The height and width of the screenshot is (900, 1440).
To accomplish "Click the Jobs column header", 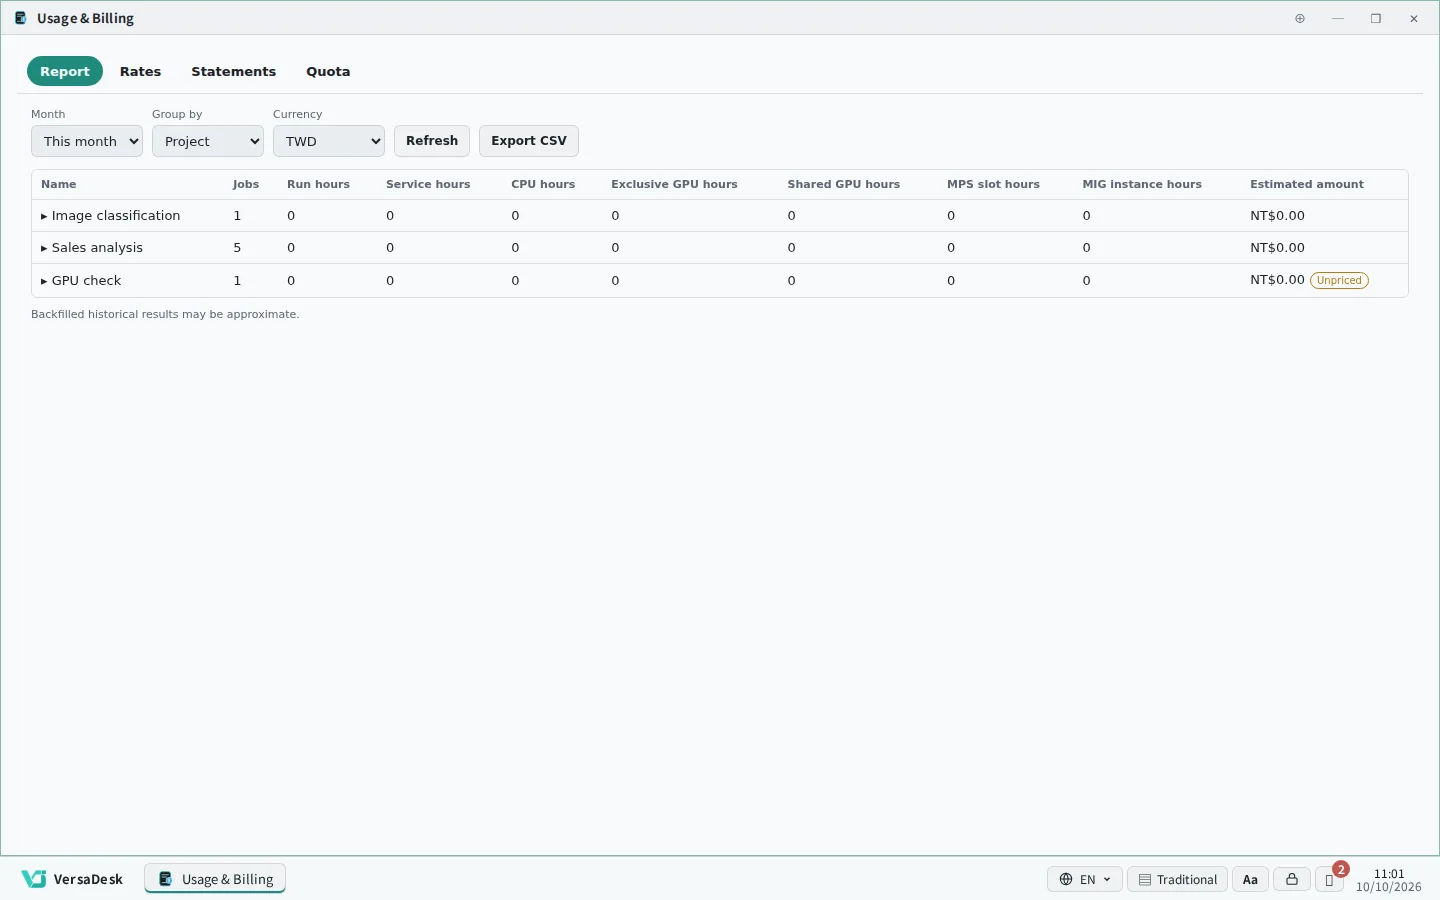I will click(x=246, y=184).
